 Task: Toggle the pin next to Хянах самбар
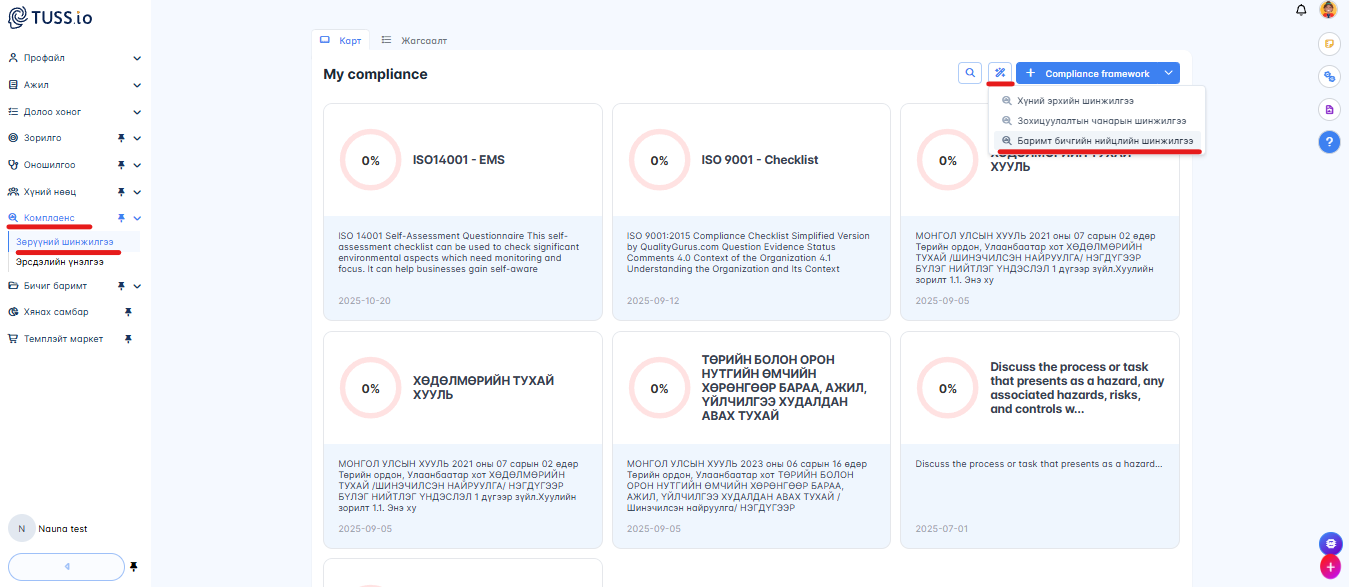click(128, 312)
